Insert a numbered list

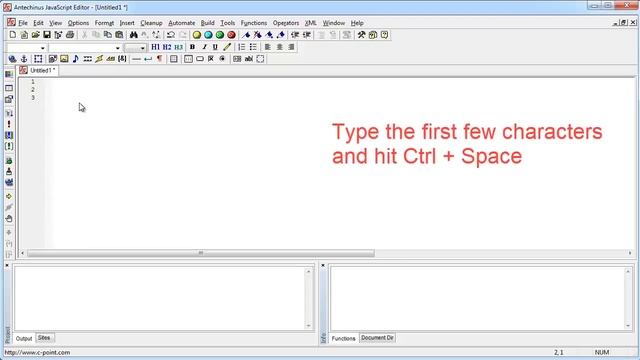(x=242, y=47)
